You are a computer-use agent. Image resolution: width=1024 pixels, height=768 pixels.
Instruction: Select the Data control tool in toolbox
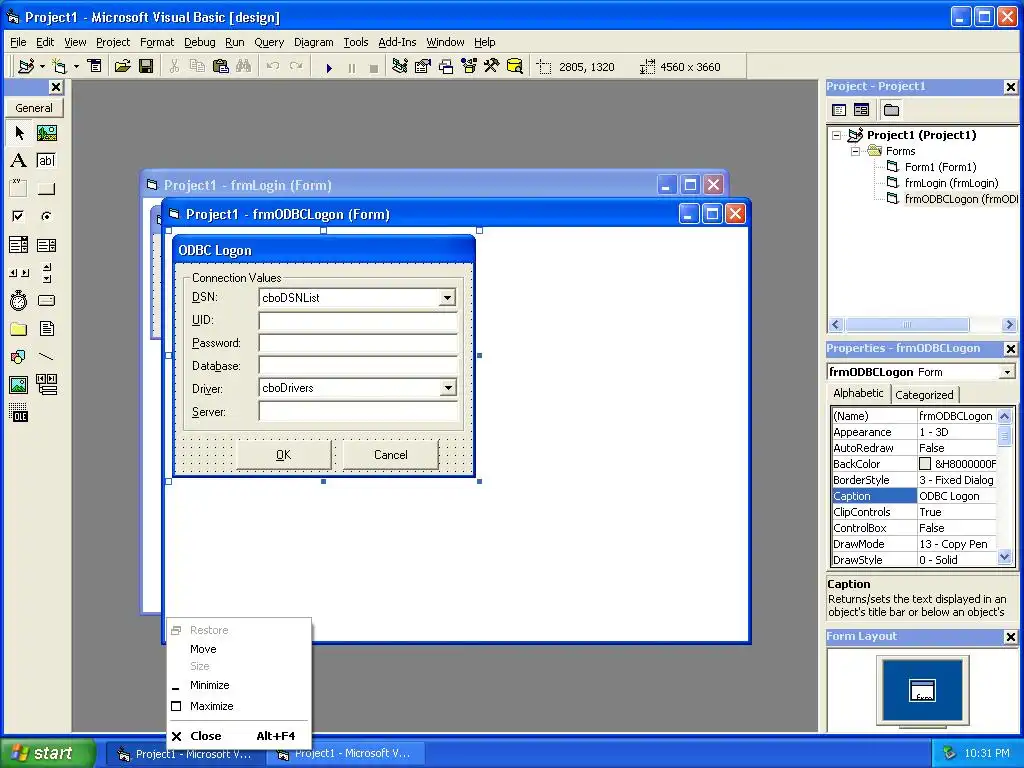46,385
